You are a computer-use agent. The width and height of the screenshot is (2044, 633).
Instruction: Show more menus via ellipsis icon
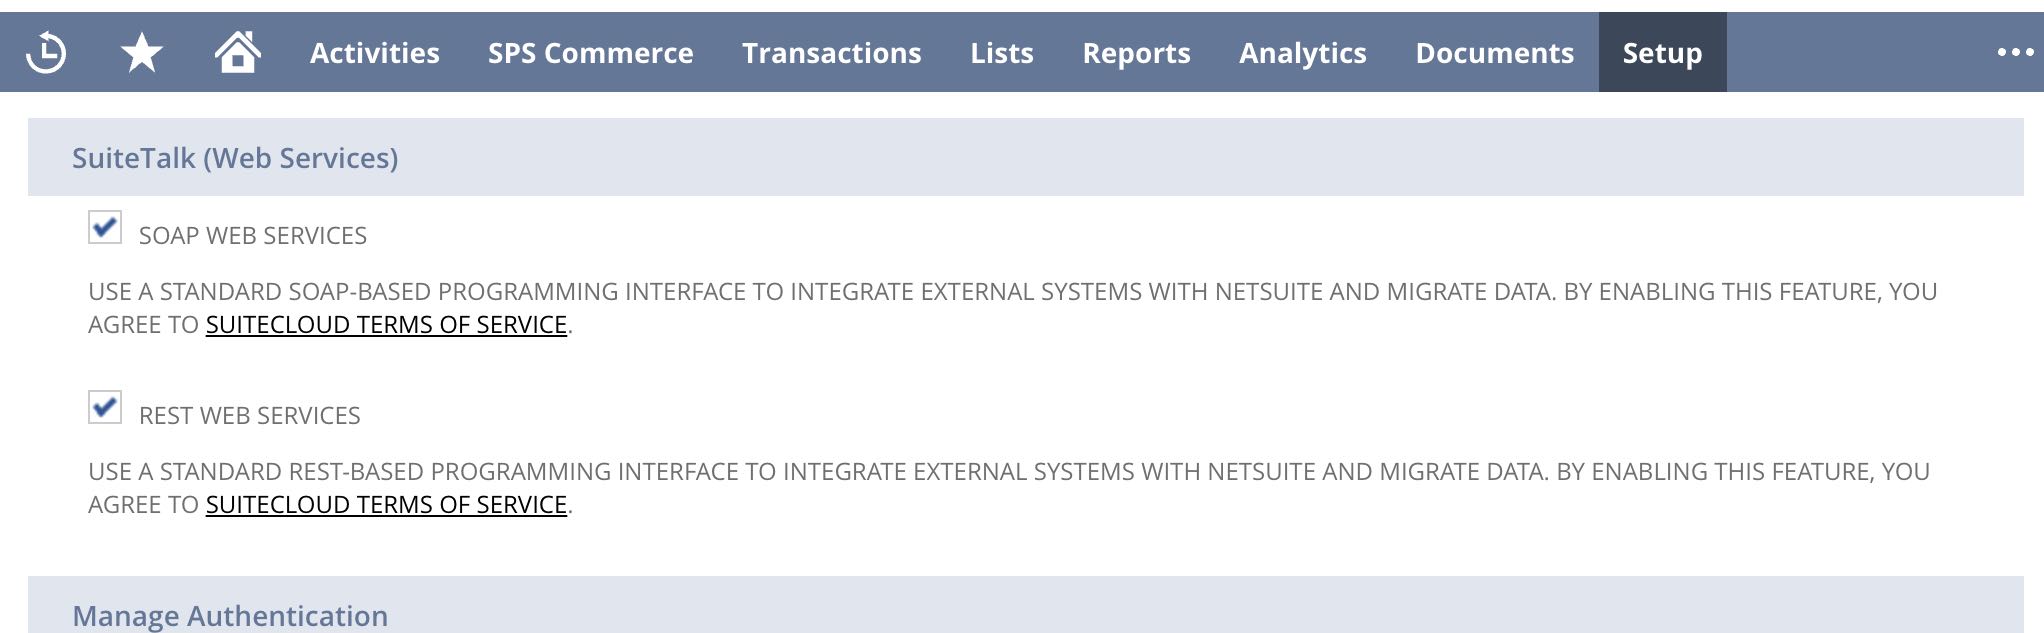click(2014, 53)
